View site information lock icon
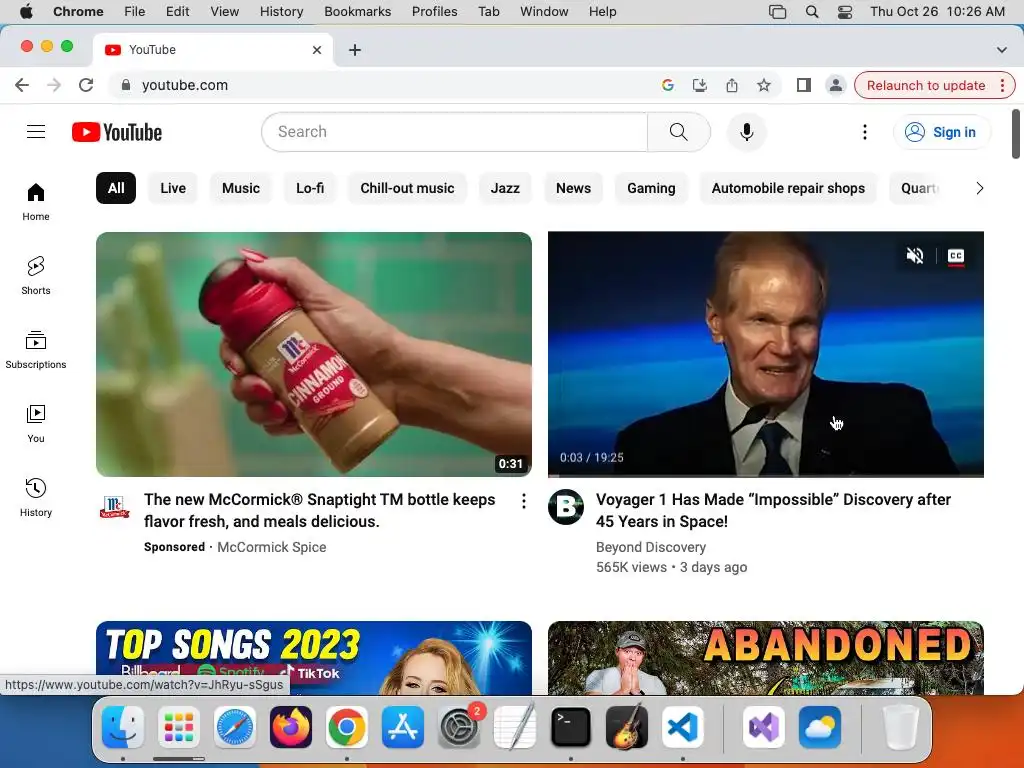 pyautogui.click(x=127, y=85)
